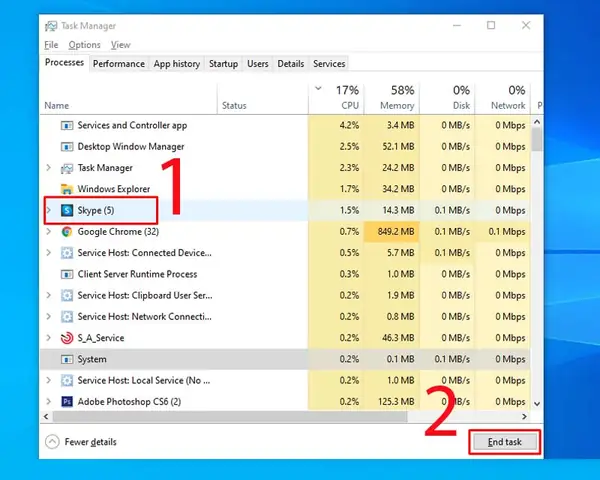The height and width of the screenshot is (480, 600).
Task: Click the Google Chrome icon in process list
Action: pos(67,232)
